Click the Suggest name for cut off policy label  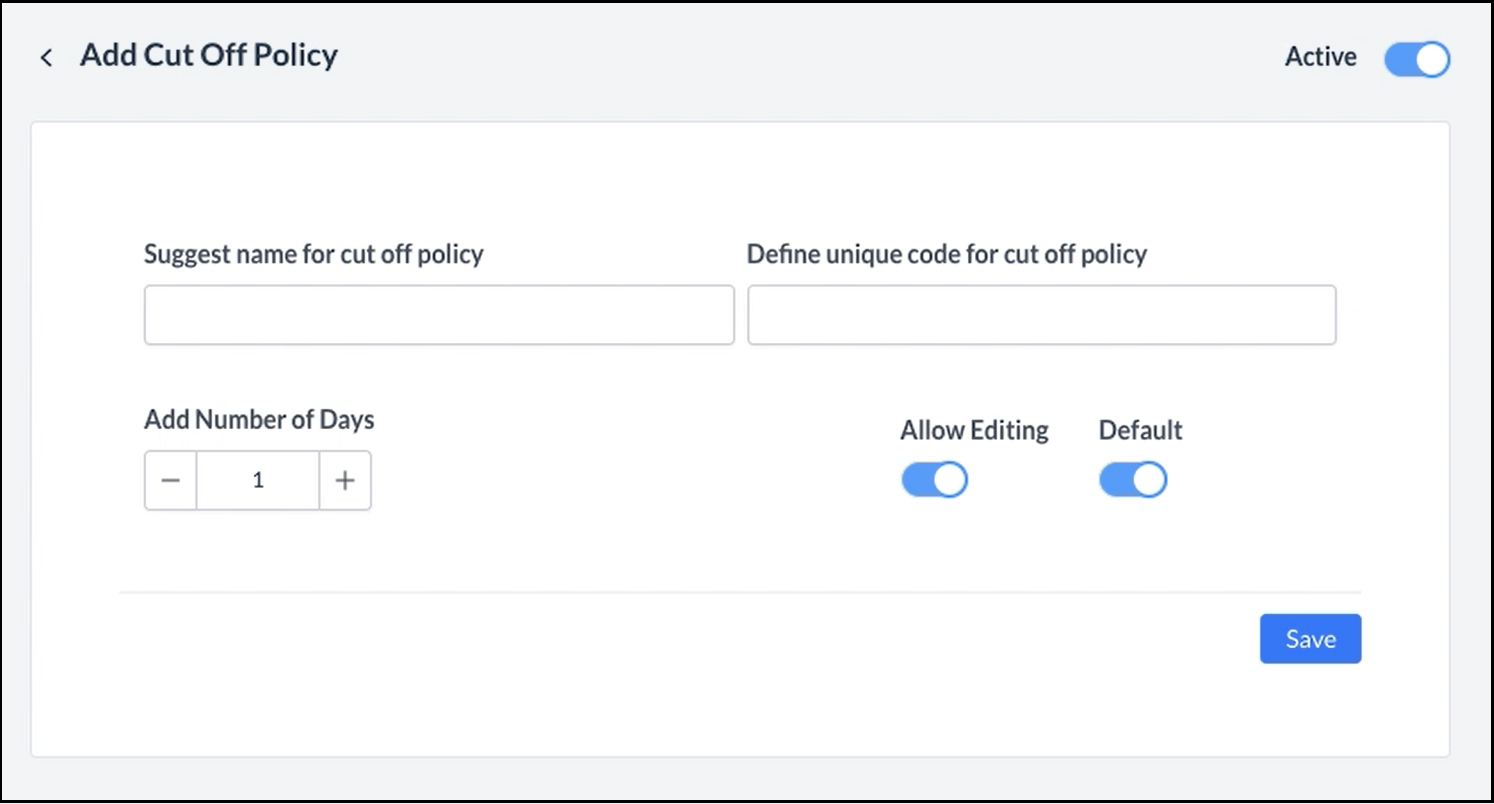point(313,254)
